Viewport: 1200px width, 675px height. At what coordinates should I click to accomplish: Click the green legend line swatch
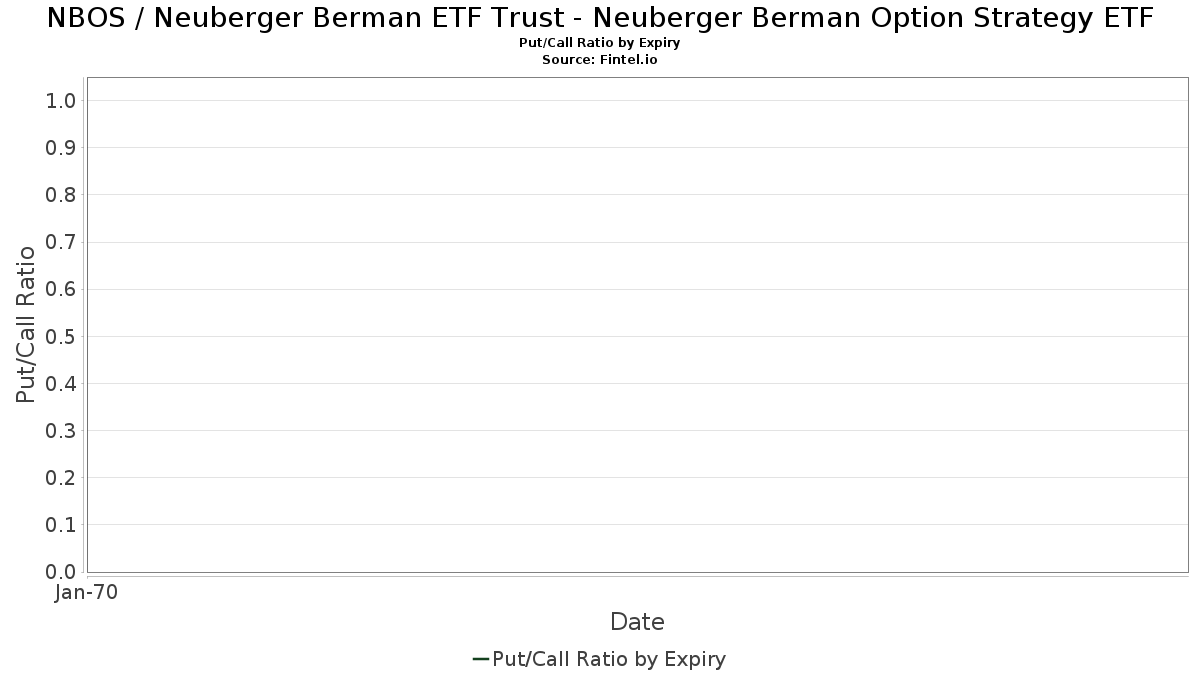coord(480,659)
